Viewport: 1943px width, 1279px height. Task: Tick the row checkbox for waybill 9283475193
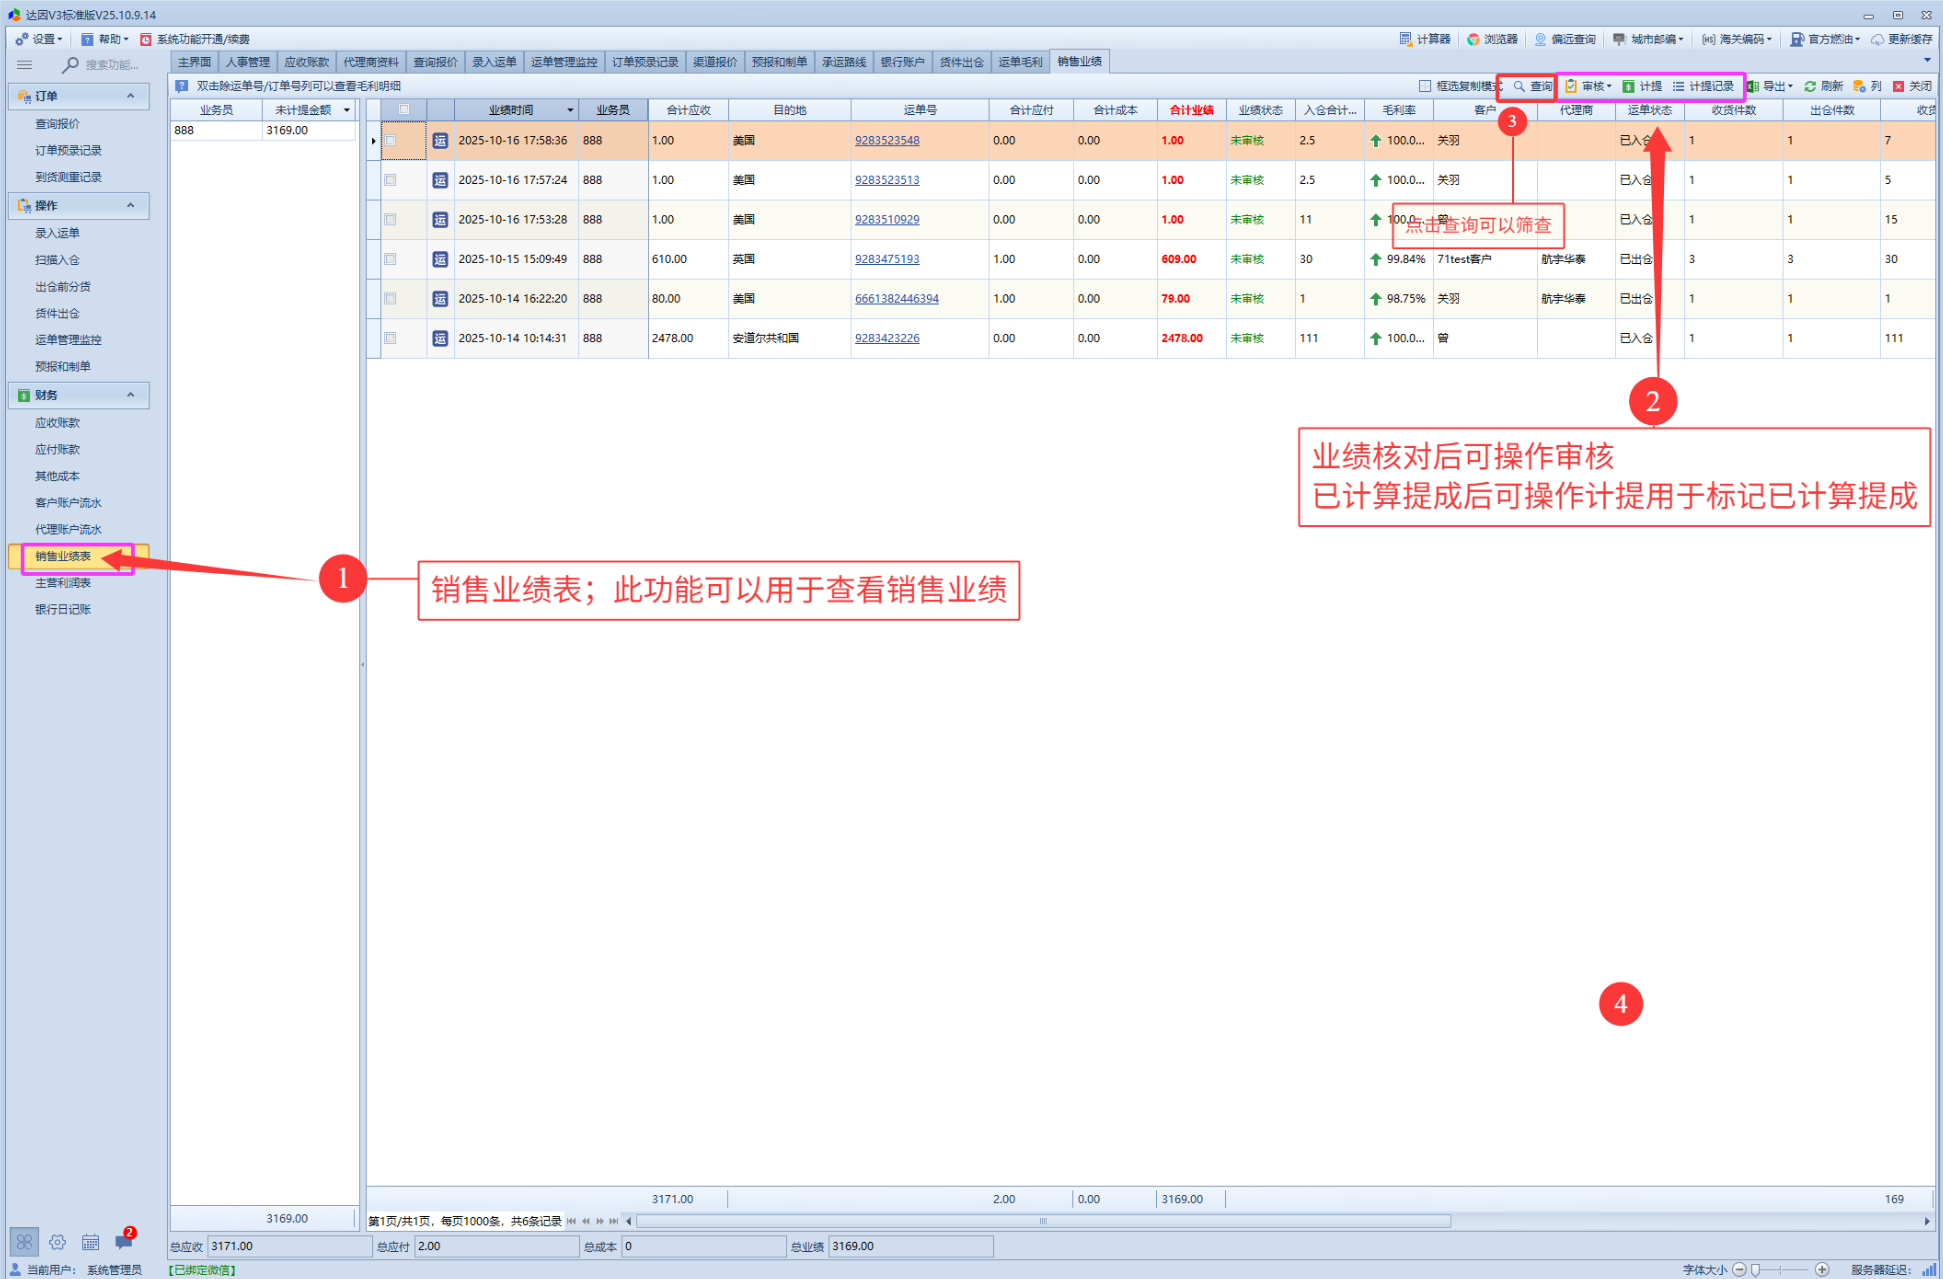click(390, 259)
